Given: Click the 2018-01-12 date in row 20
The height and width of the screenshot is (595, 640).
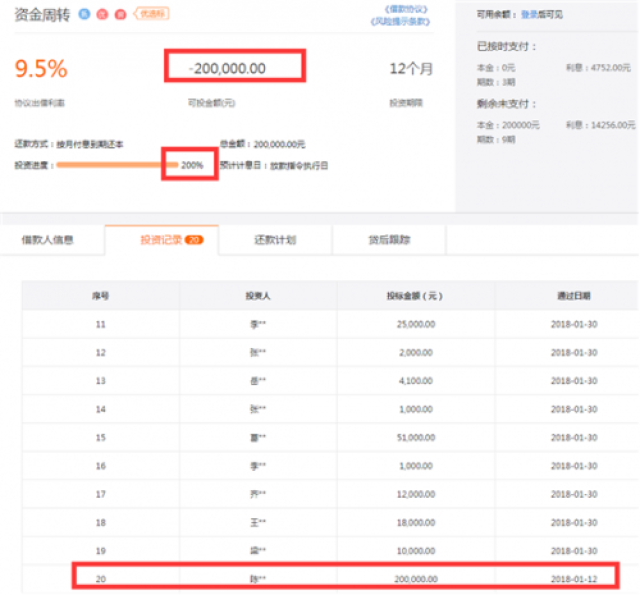Looking at the screenshot, I should point(574,579).
